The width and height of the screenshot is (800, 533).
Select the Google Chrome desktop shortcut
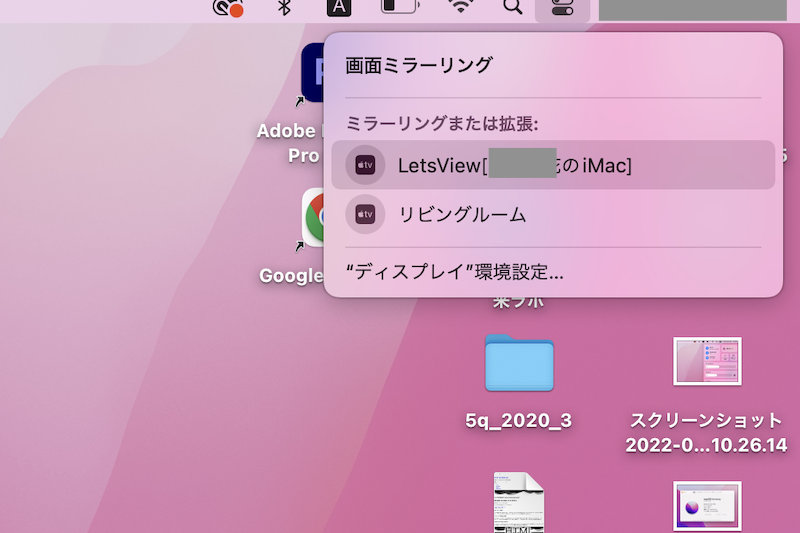click(313, 218)
